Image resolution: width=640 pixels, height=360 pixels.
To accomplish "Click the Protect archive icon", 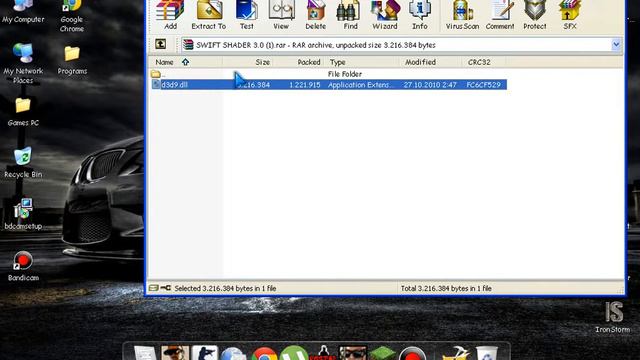I will [x=535, y=15].
